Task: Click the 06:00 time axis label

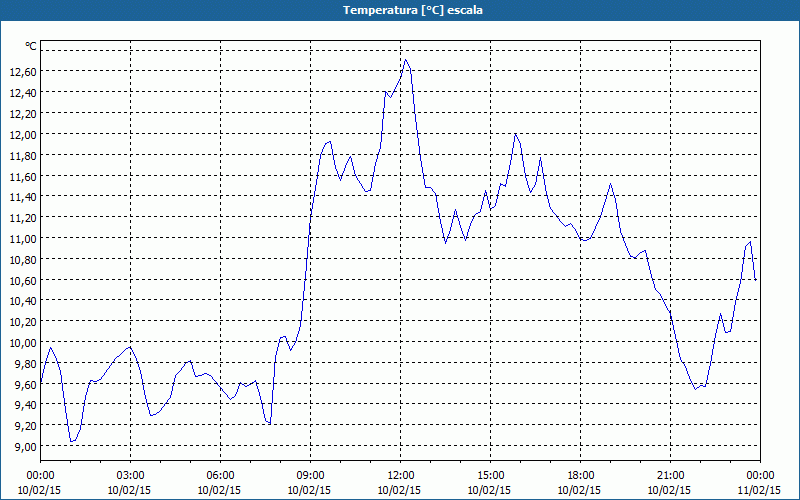Action: point(220,476)
